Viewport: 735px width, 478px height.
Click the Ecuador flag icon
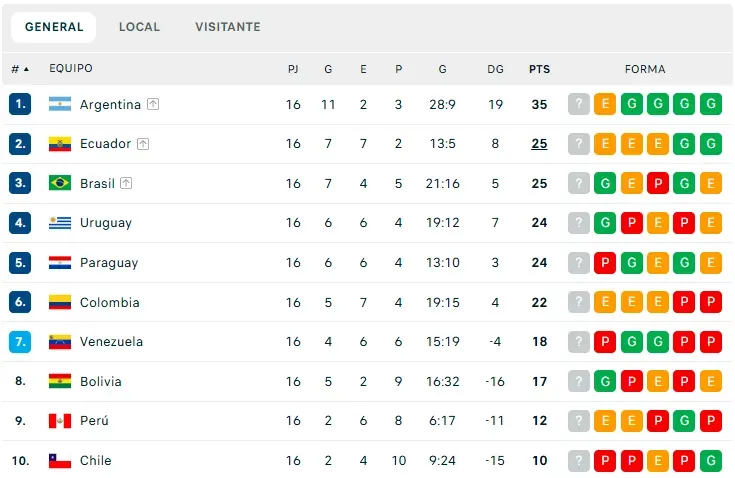point(60,144)
